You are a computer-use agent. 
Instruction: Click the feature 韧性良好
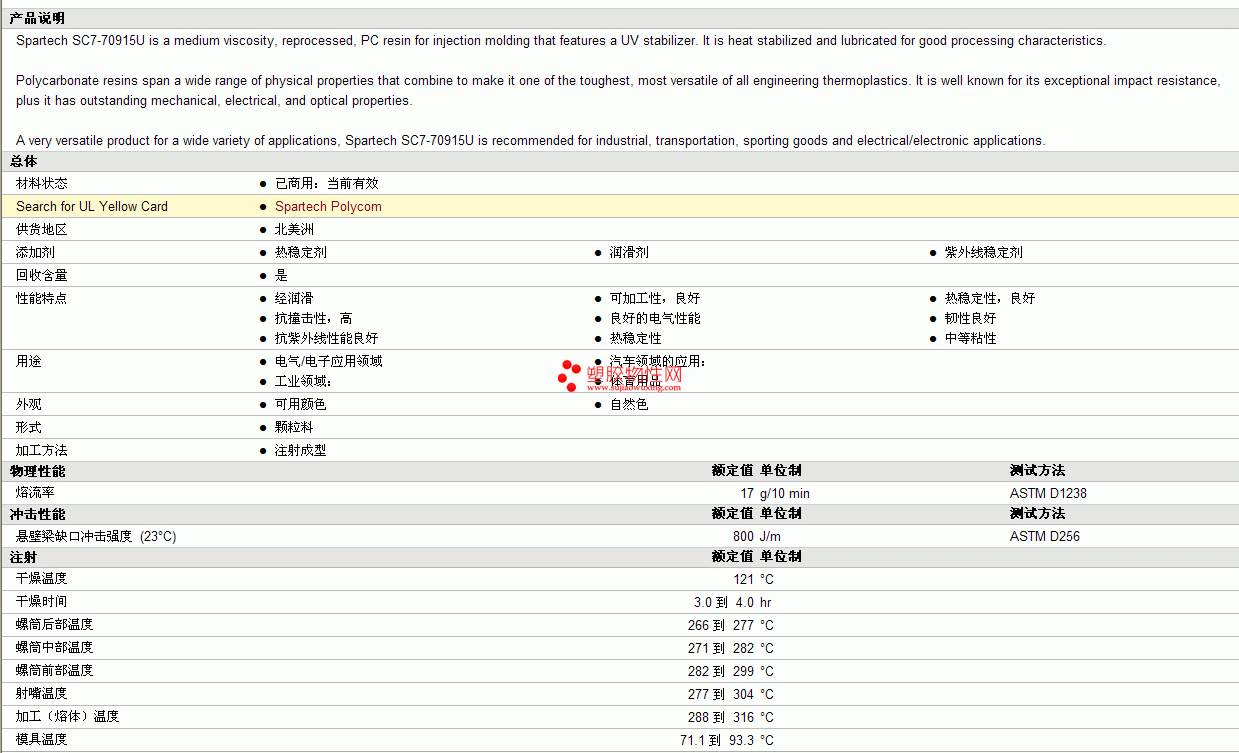coord(971,318)
